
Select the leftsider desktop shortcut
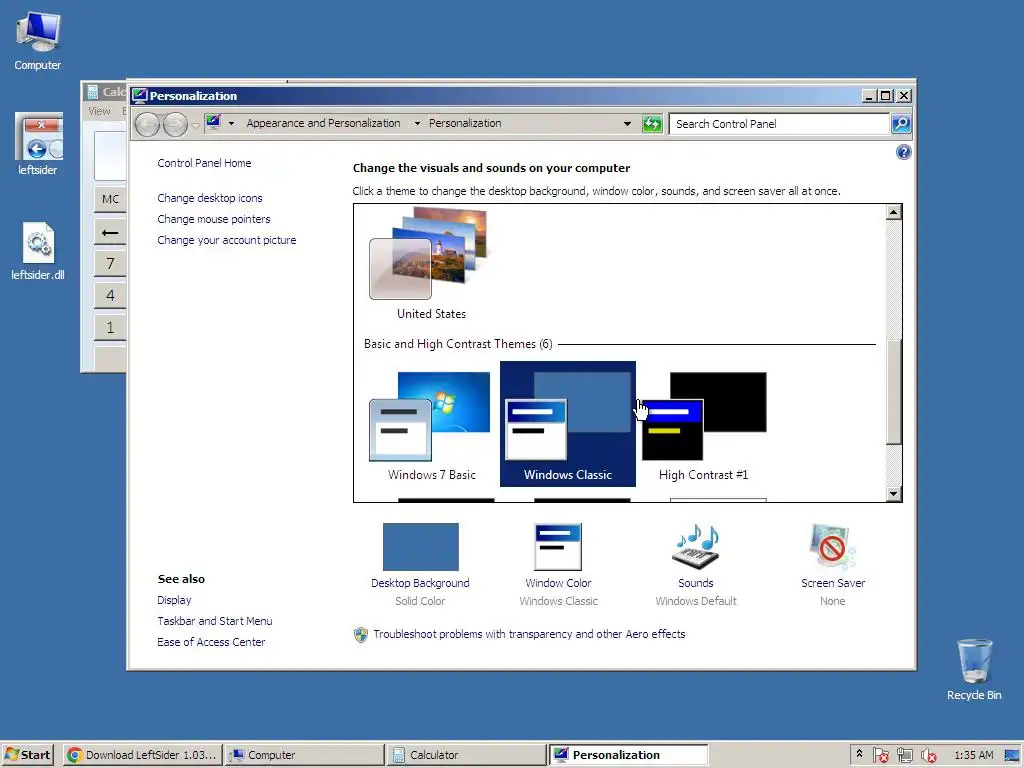[x=38, y=144]
